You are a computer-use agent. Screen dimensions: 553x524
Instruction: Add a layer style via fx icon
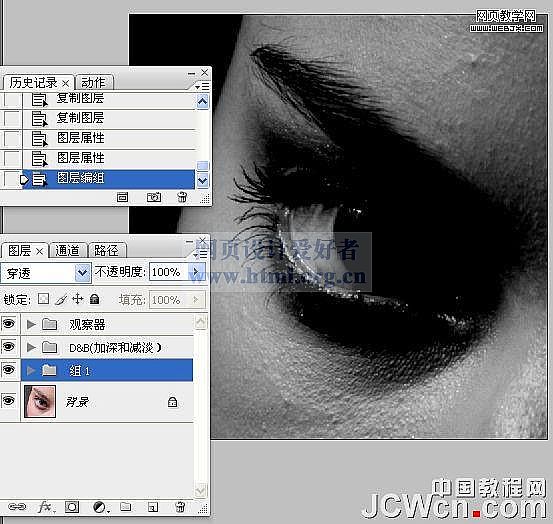(45, 507)
